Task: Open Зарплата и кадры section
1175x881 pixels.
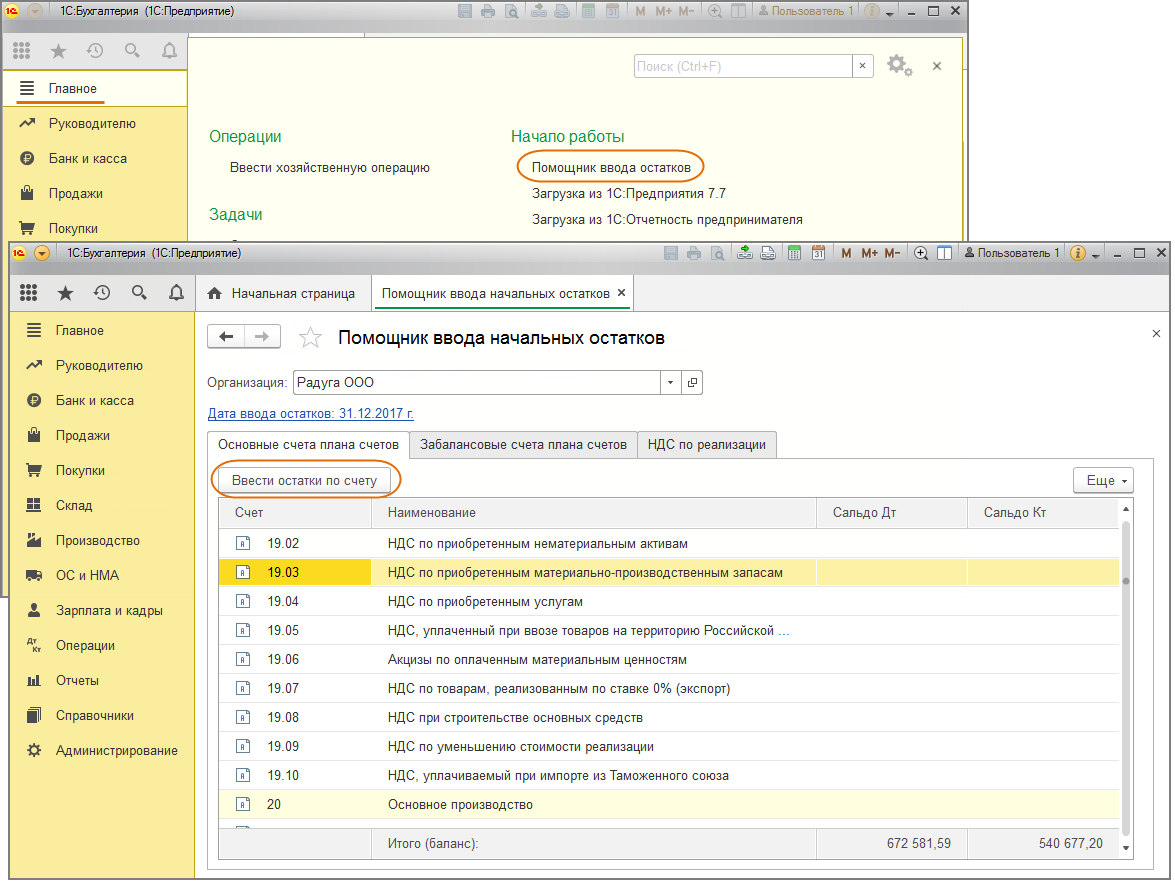Action: click(109, 611)
